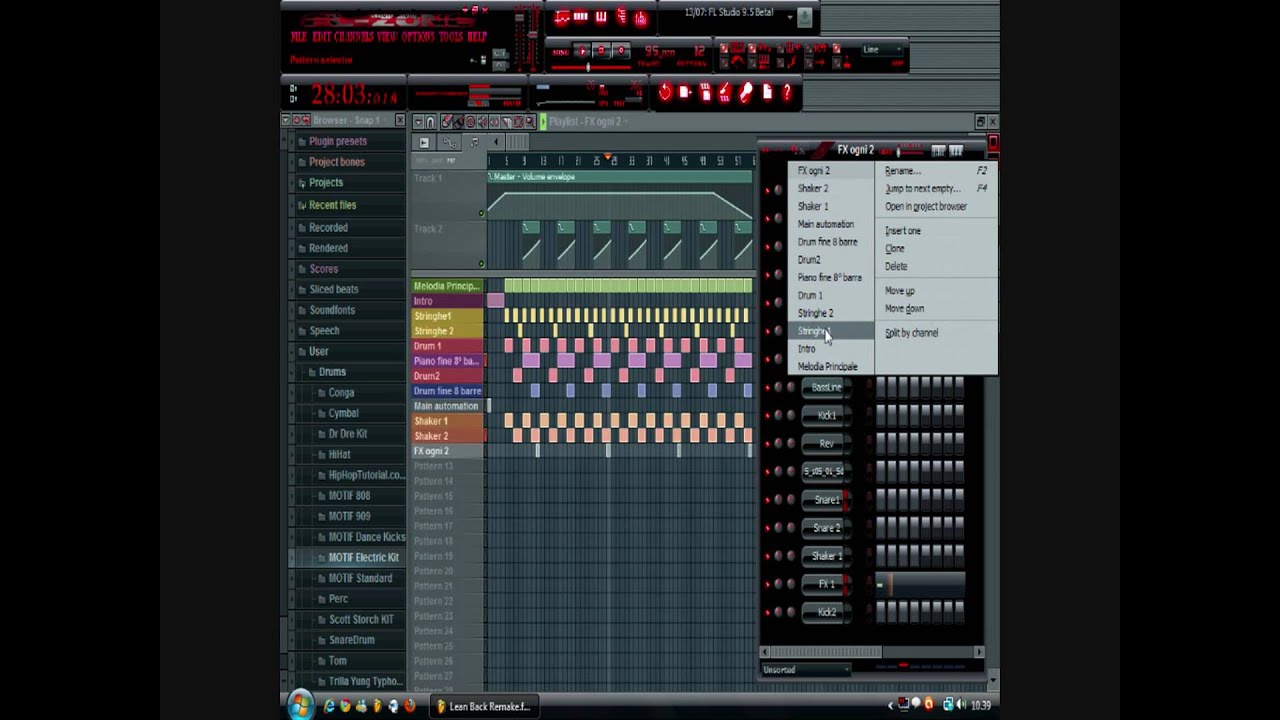Click the Play transport button
Viewport: 1280px width, 720px height.
click(x=583, y=51)
